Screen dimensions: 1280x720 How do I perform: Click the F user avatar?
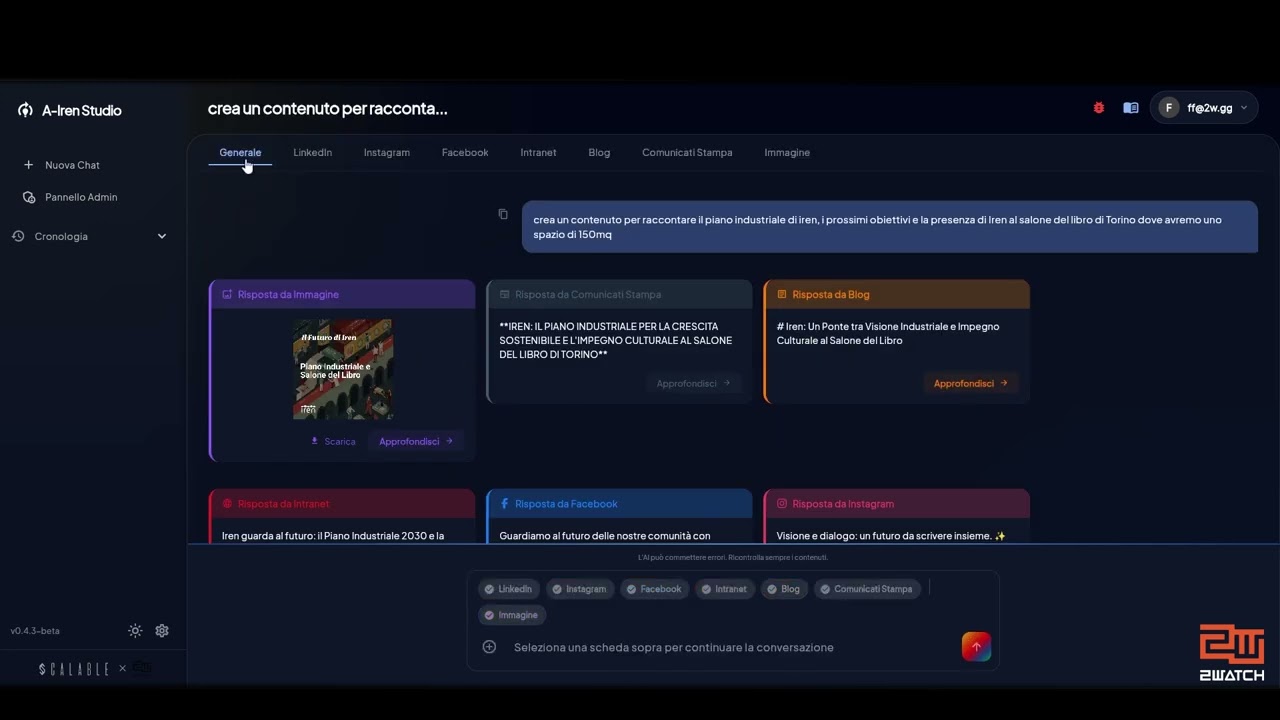click(1169, 108)
